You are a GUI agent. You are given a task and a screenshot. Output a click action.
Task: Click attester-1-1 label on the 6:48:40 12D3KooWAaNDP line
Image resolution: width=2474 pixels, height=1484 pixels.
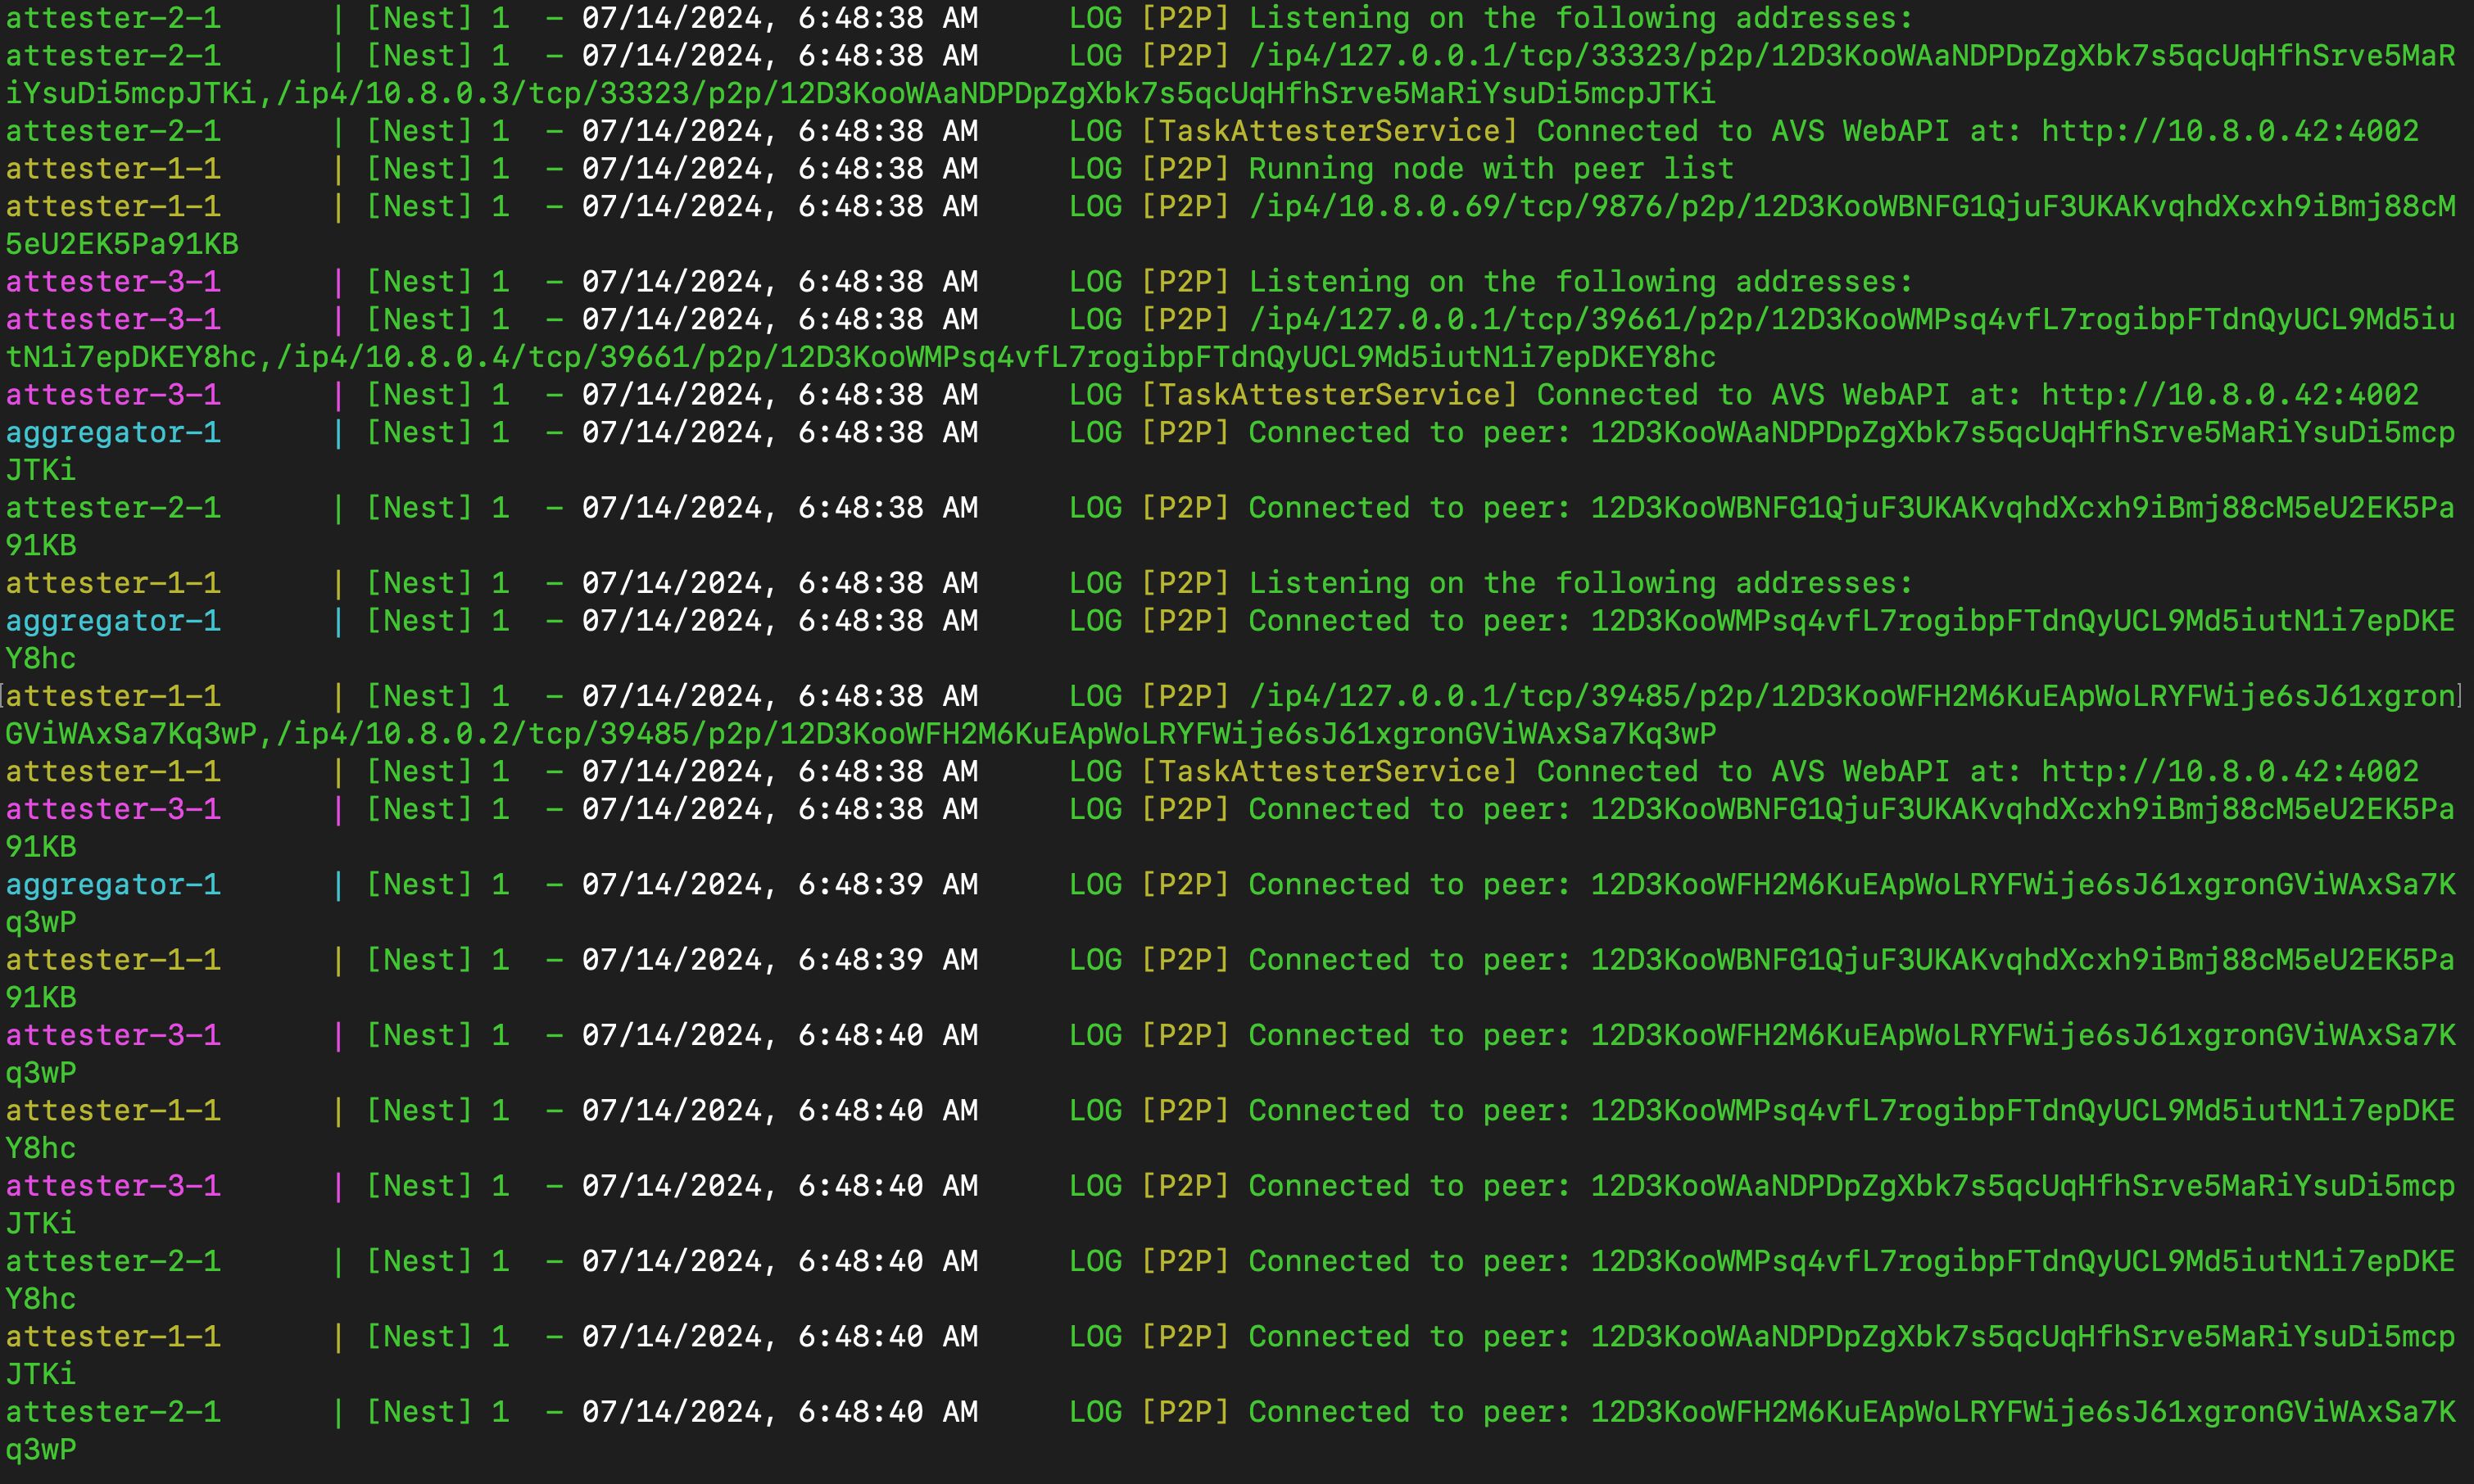point(113,1337)
